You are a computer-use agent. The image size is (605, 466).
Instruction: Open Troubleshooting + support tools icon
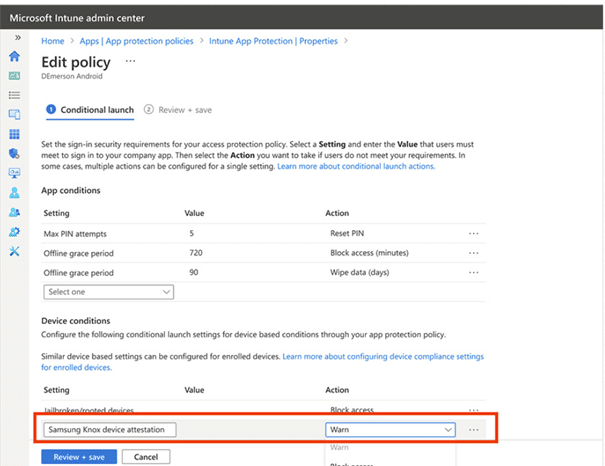14,251
